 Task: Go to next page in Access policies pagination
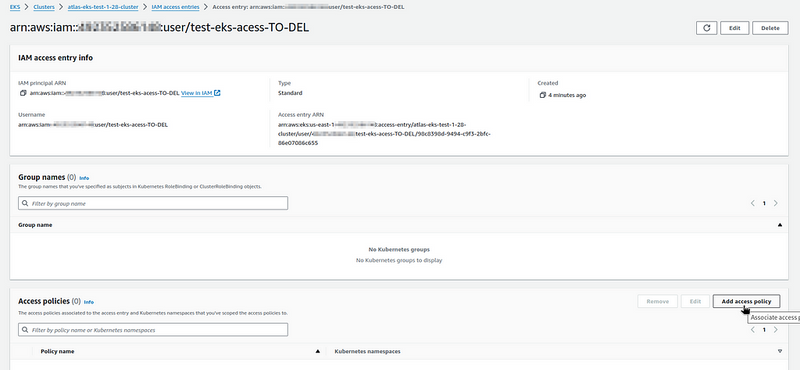pyautogui.click(x=776, y=330)
